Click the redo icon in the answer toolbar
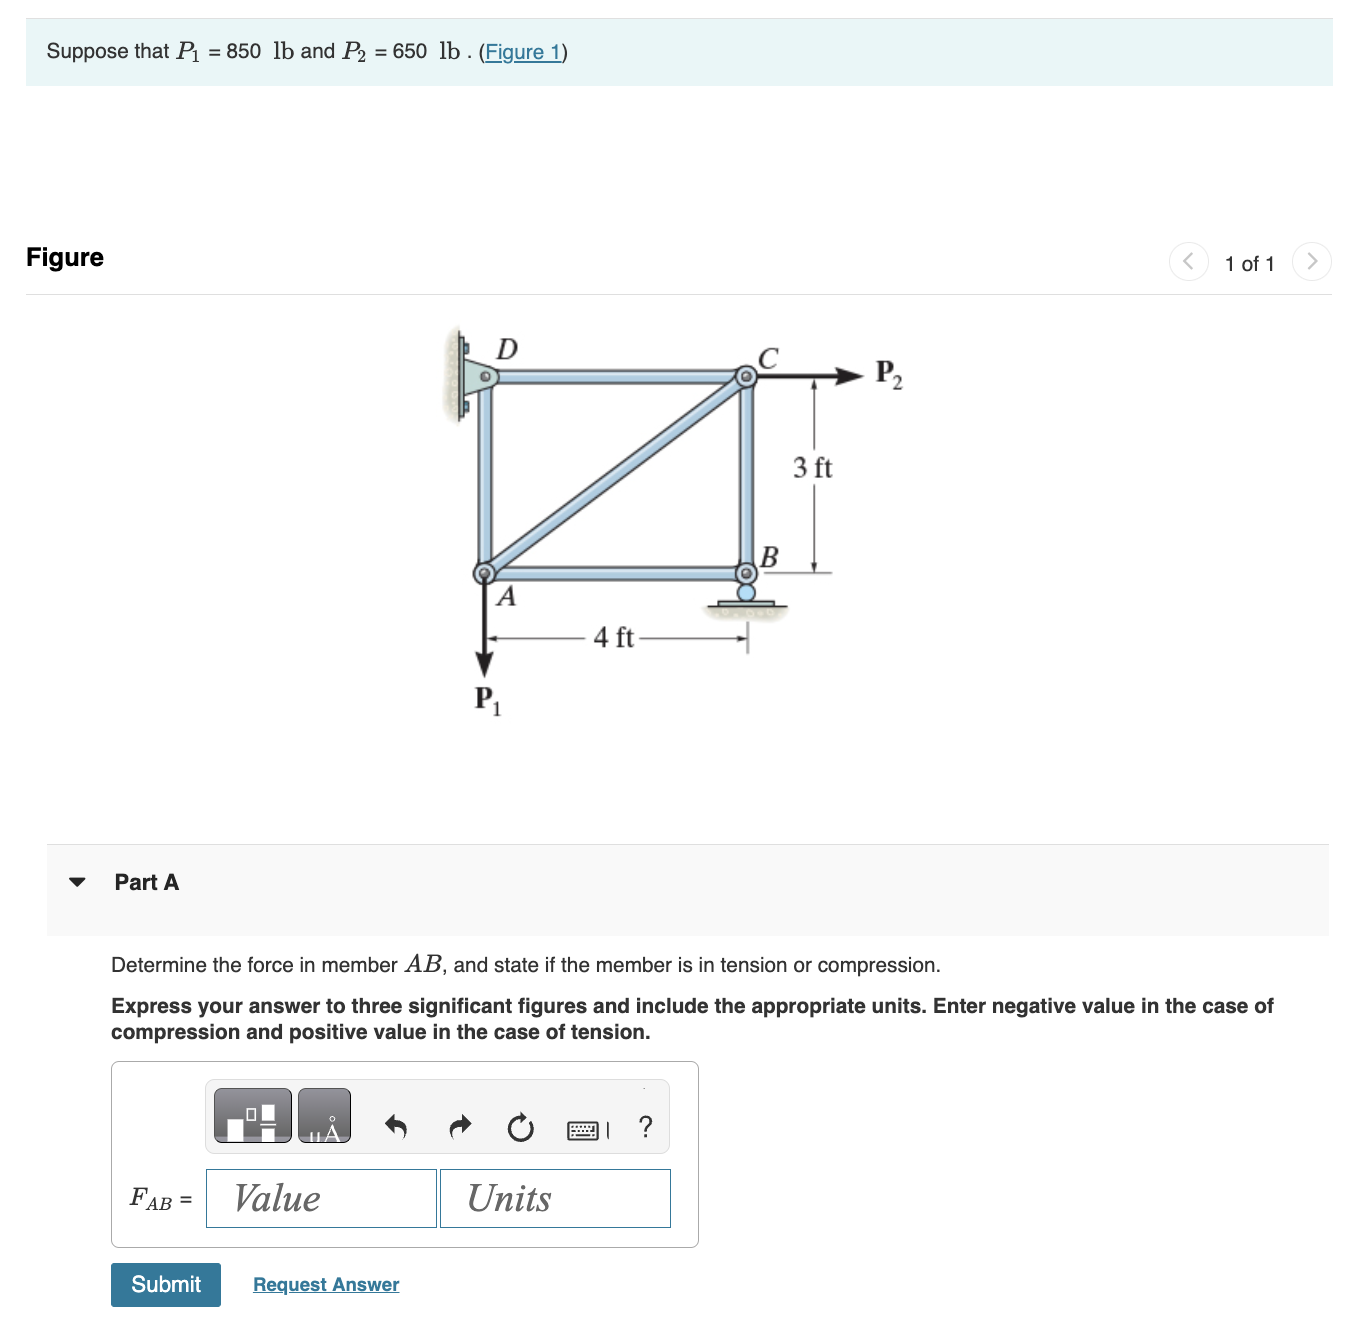The image size is (1353, 1330). pos(459,1126)
